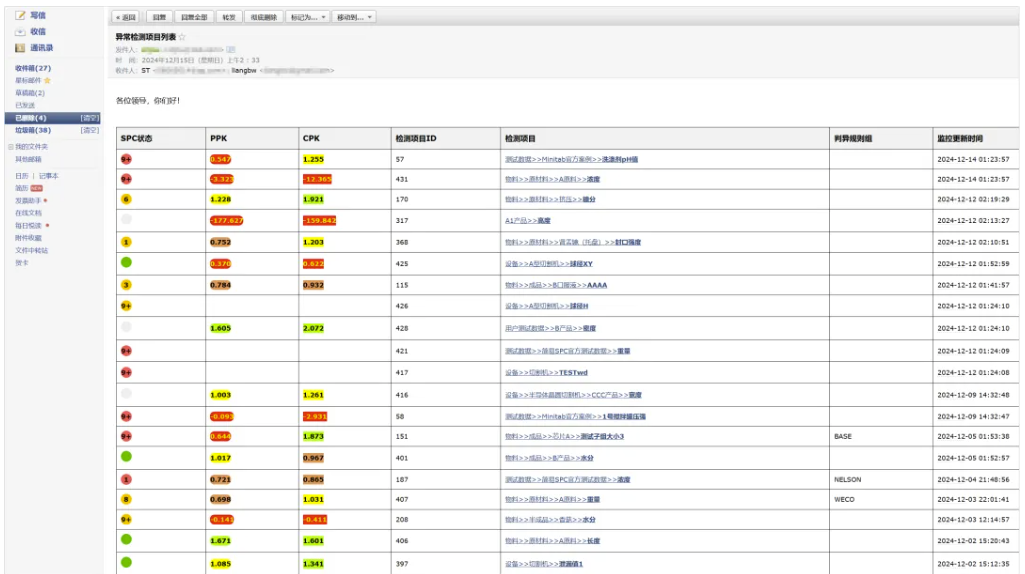
Task: Click the add-contact icon after the sender address
Action: point(231,49)
